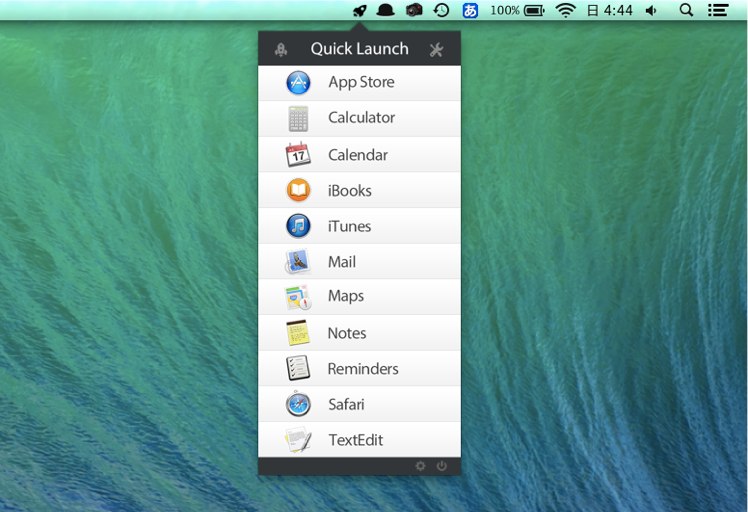Click the battery status icon

coord(534,10)
